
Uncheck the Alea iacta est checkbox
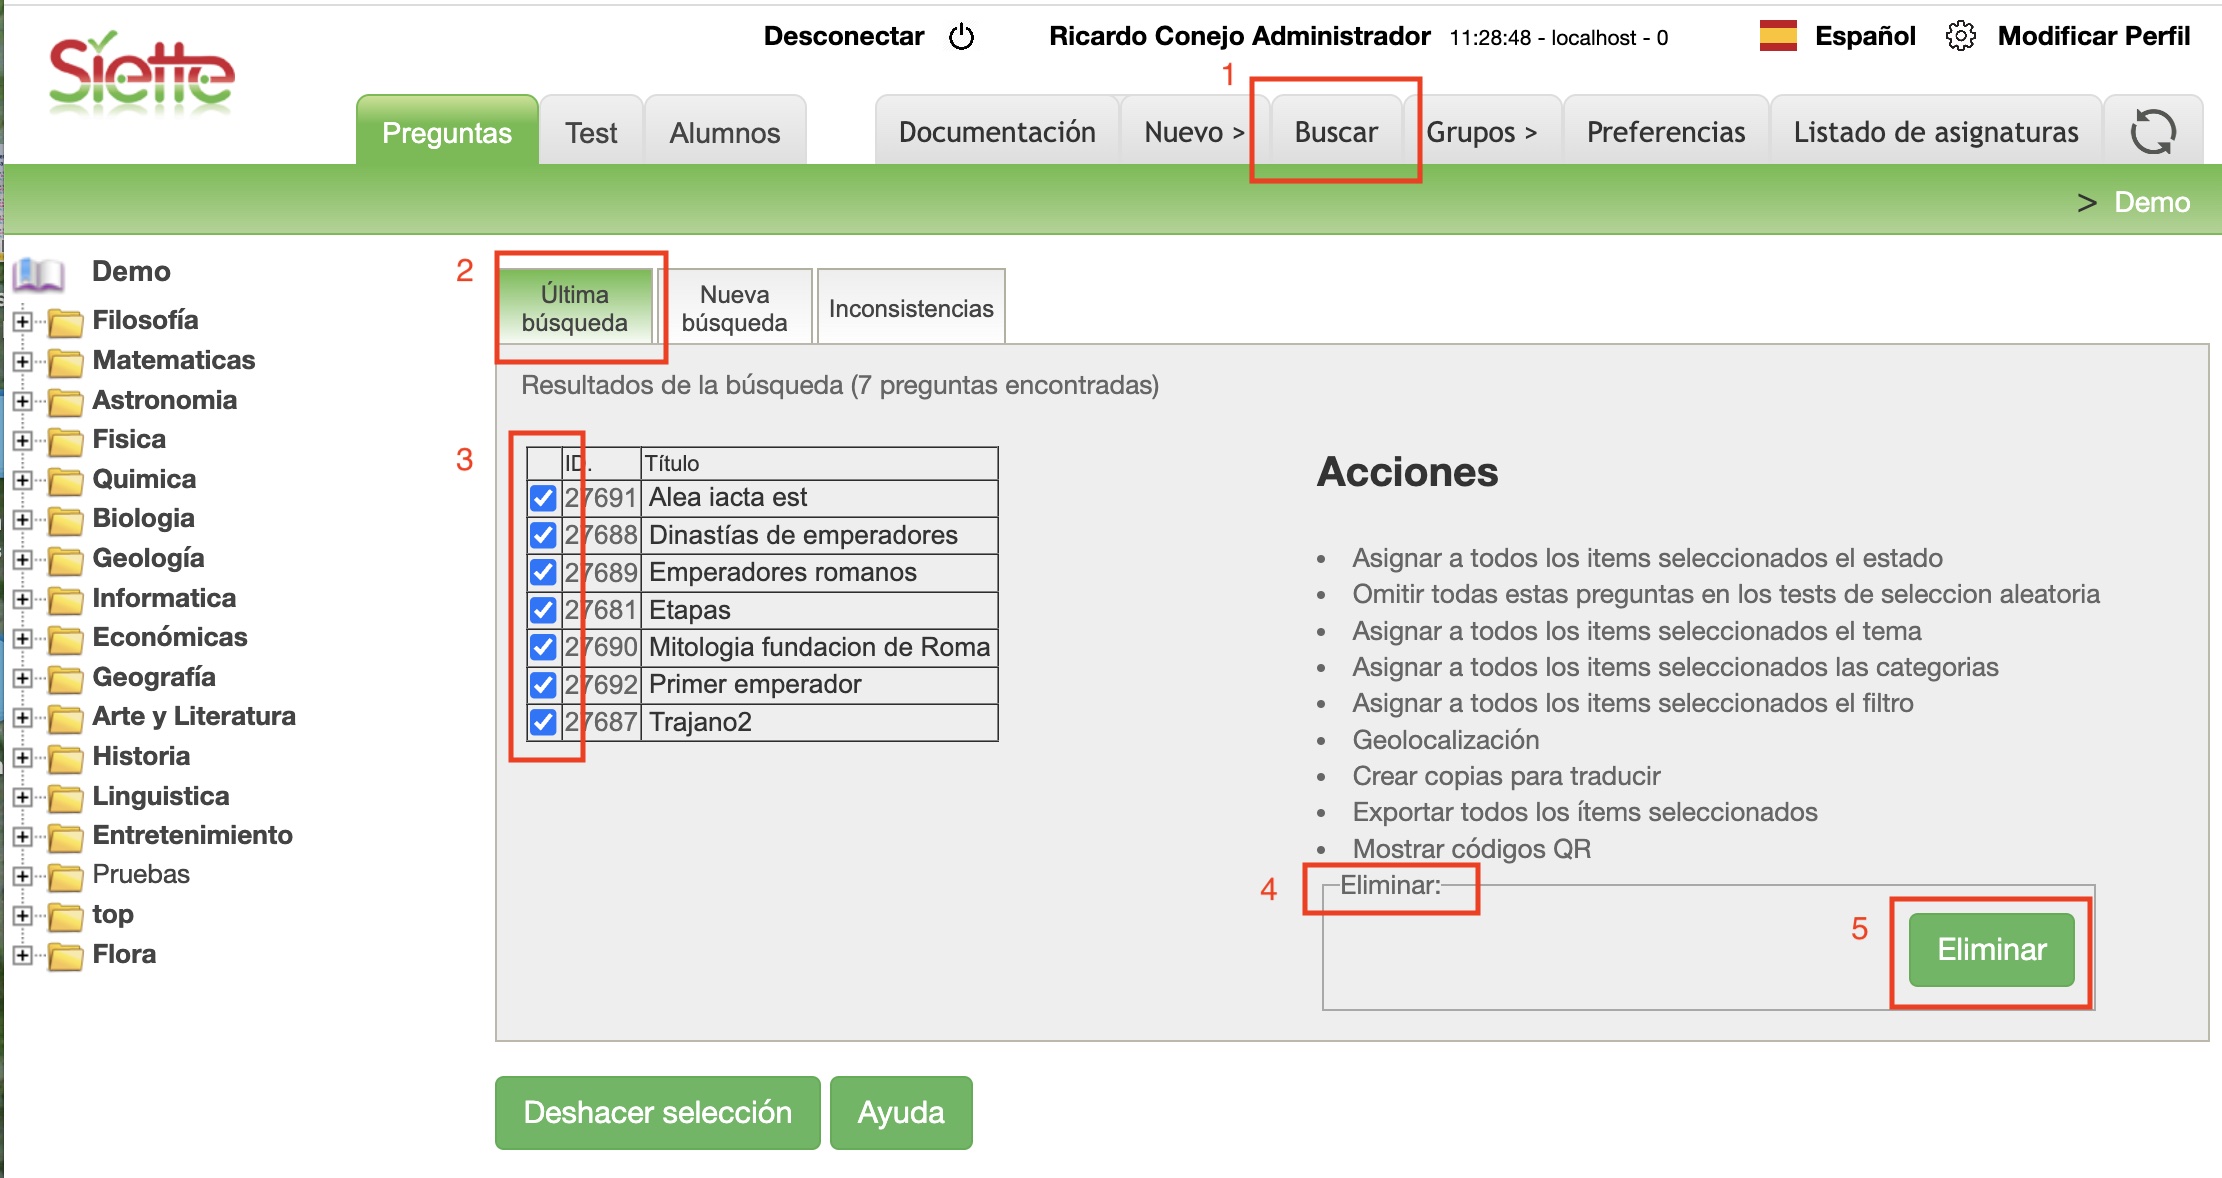point(543,498)
